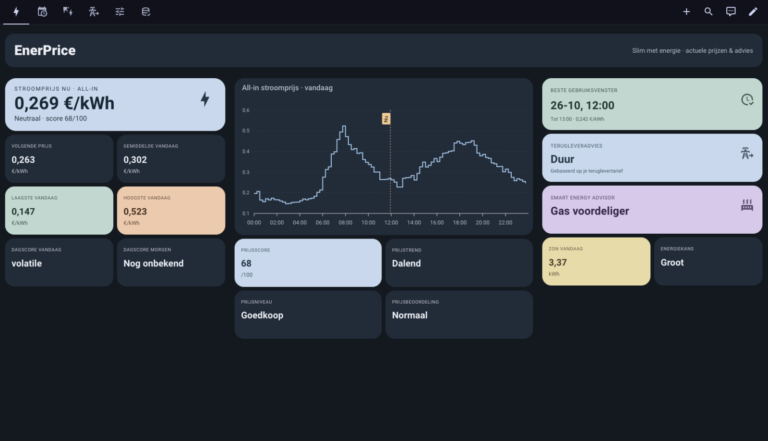Viewport: 768px width, 441px height.
Task: Open the Prijsscore 68 card
Action: pyautogui.click(x=308, y=263)
